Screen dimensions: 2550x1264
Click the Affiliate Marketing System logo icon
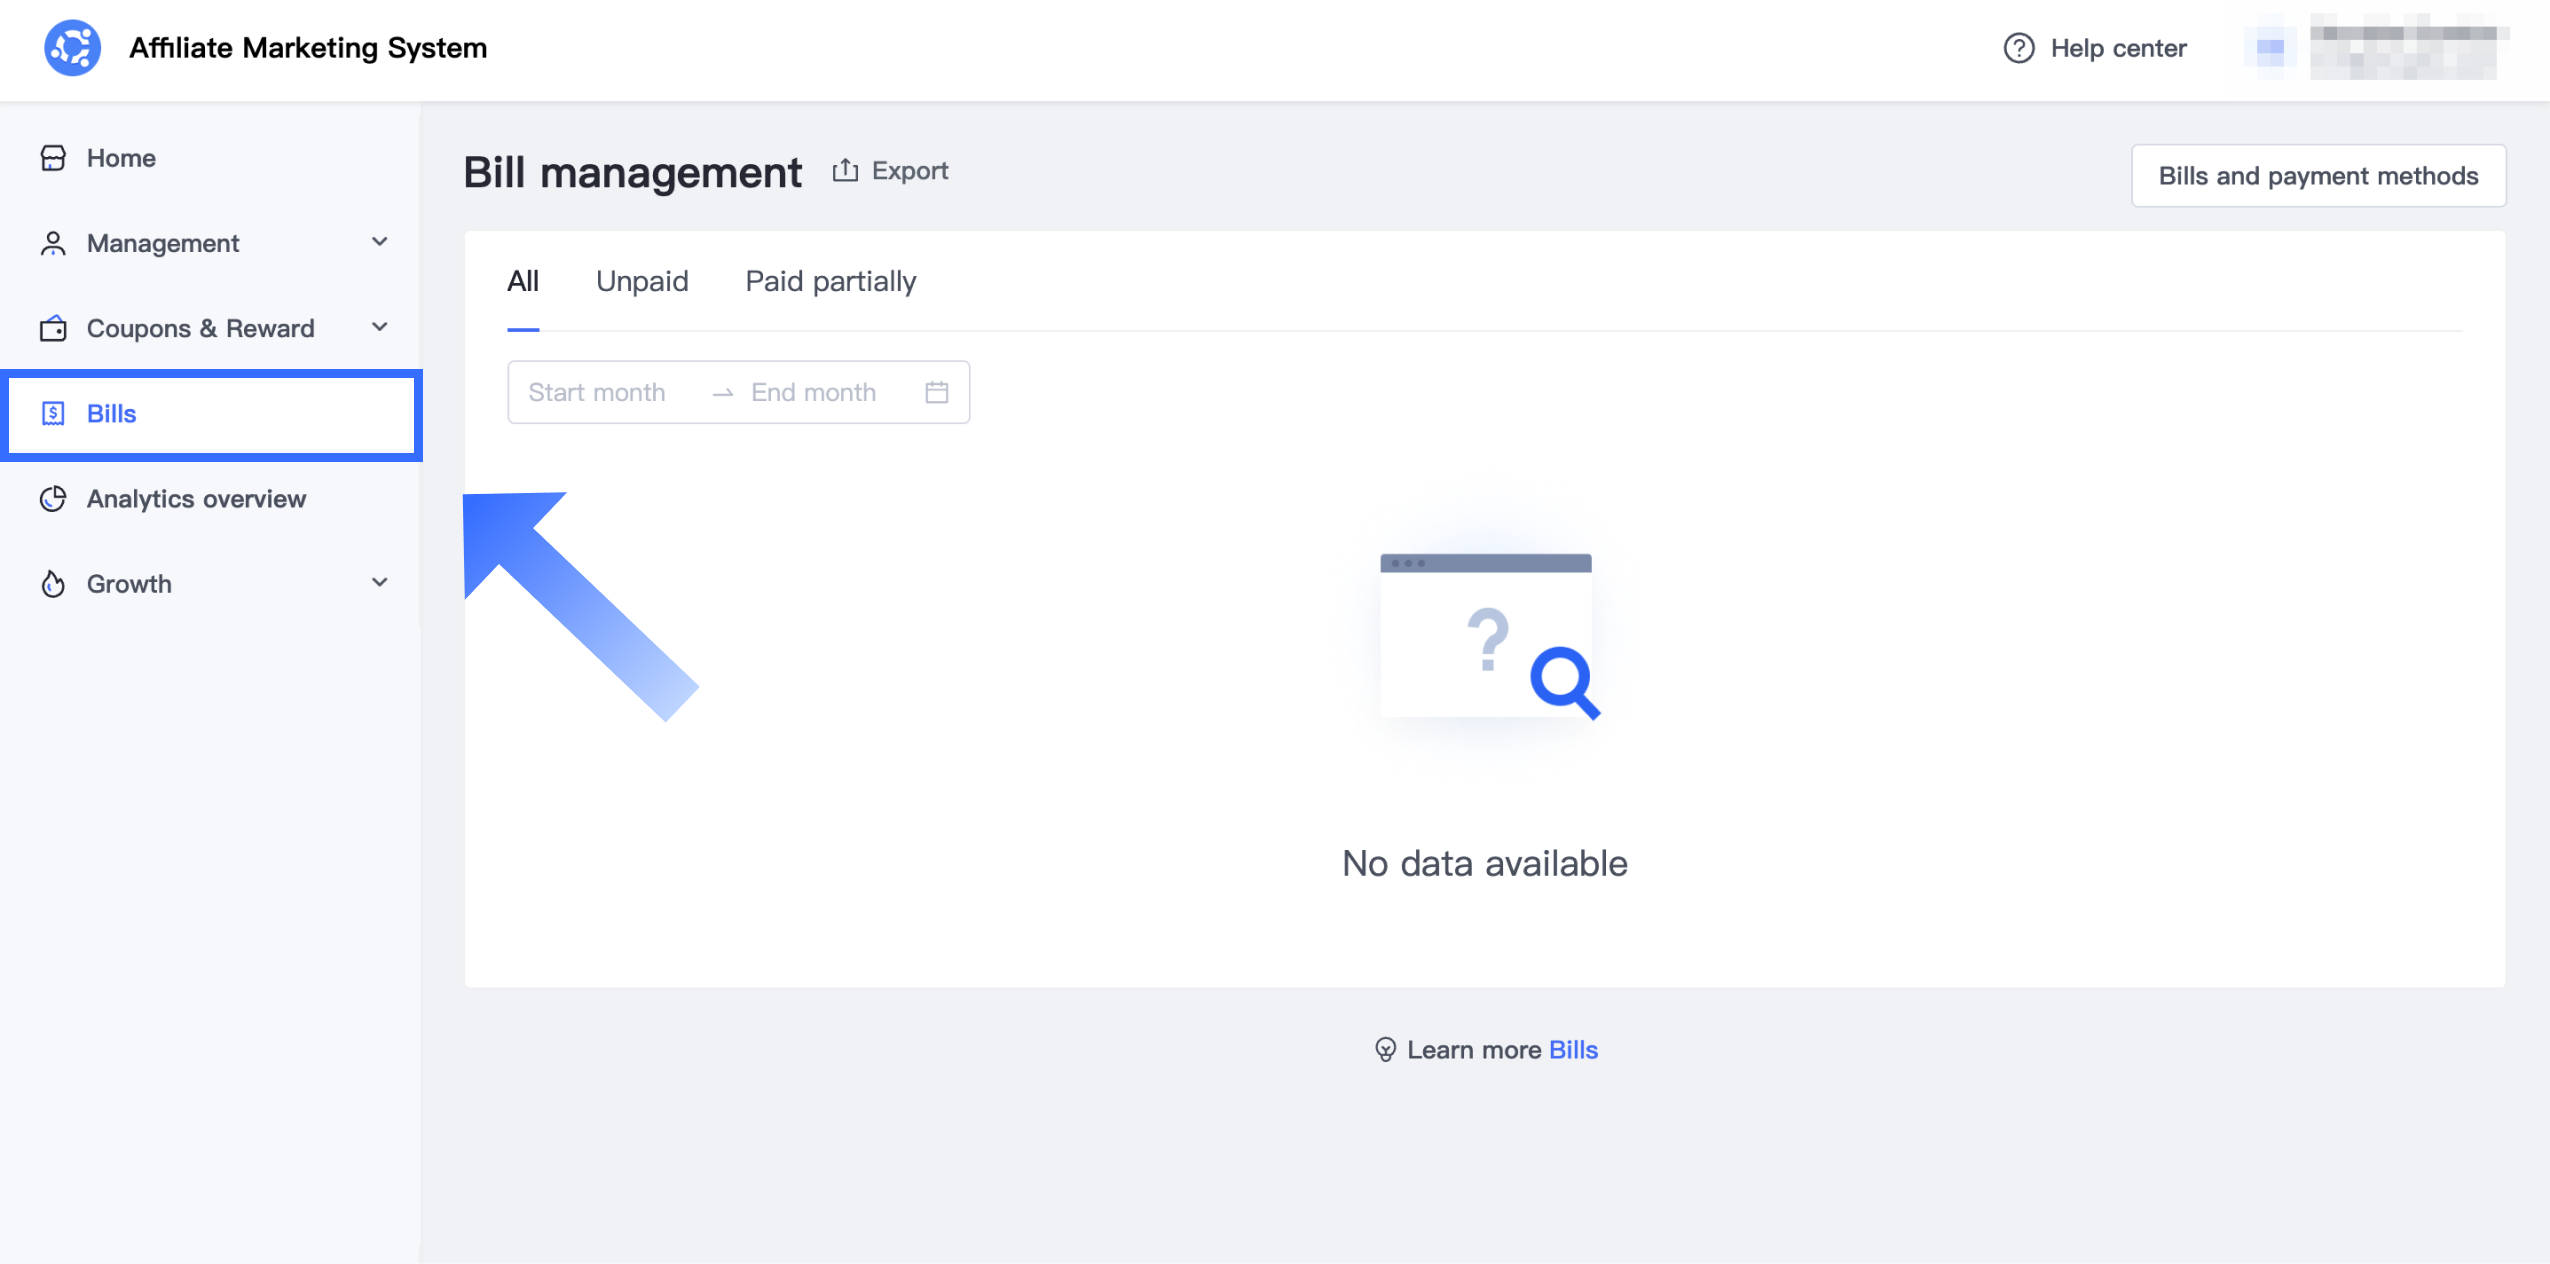(72, 48)
